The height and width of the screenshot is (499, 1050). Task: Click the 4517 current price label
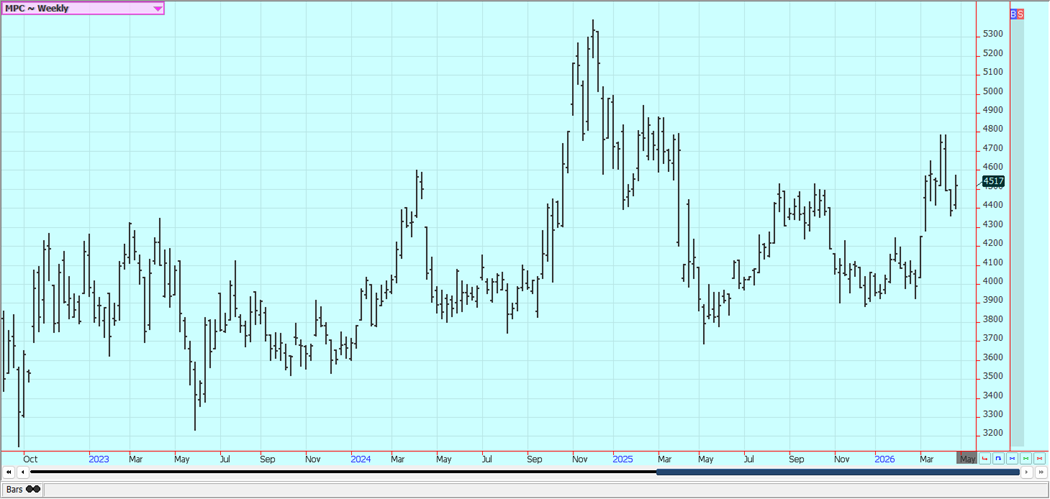993,181
